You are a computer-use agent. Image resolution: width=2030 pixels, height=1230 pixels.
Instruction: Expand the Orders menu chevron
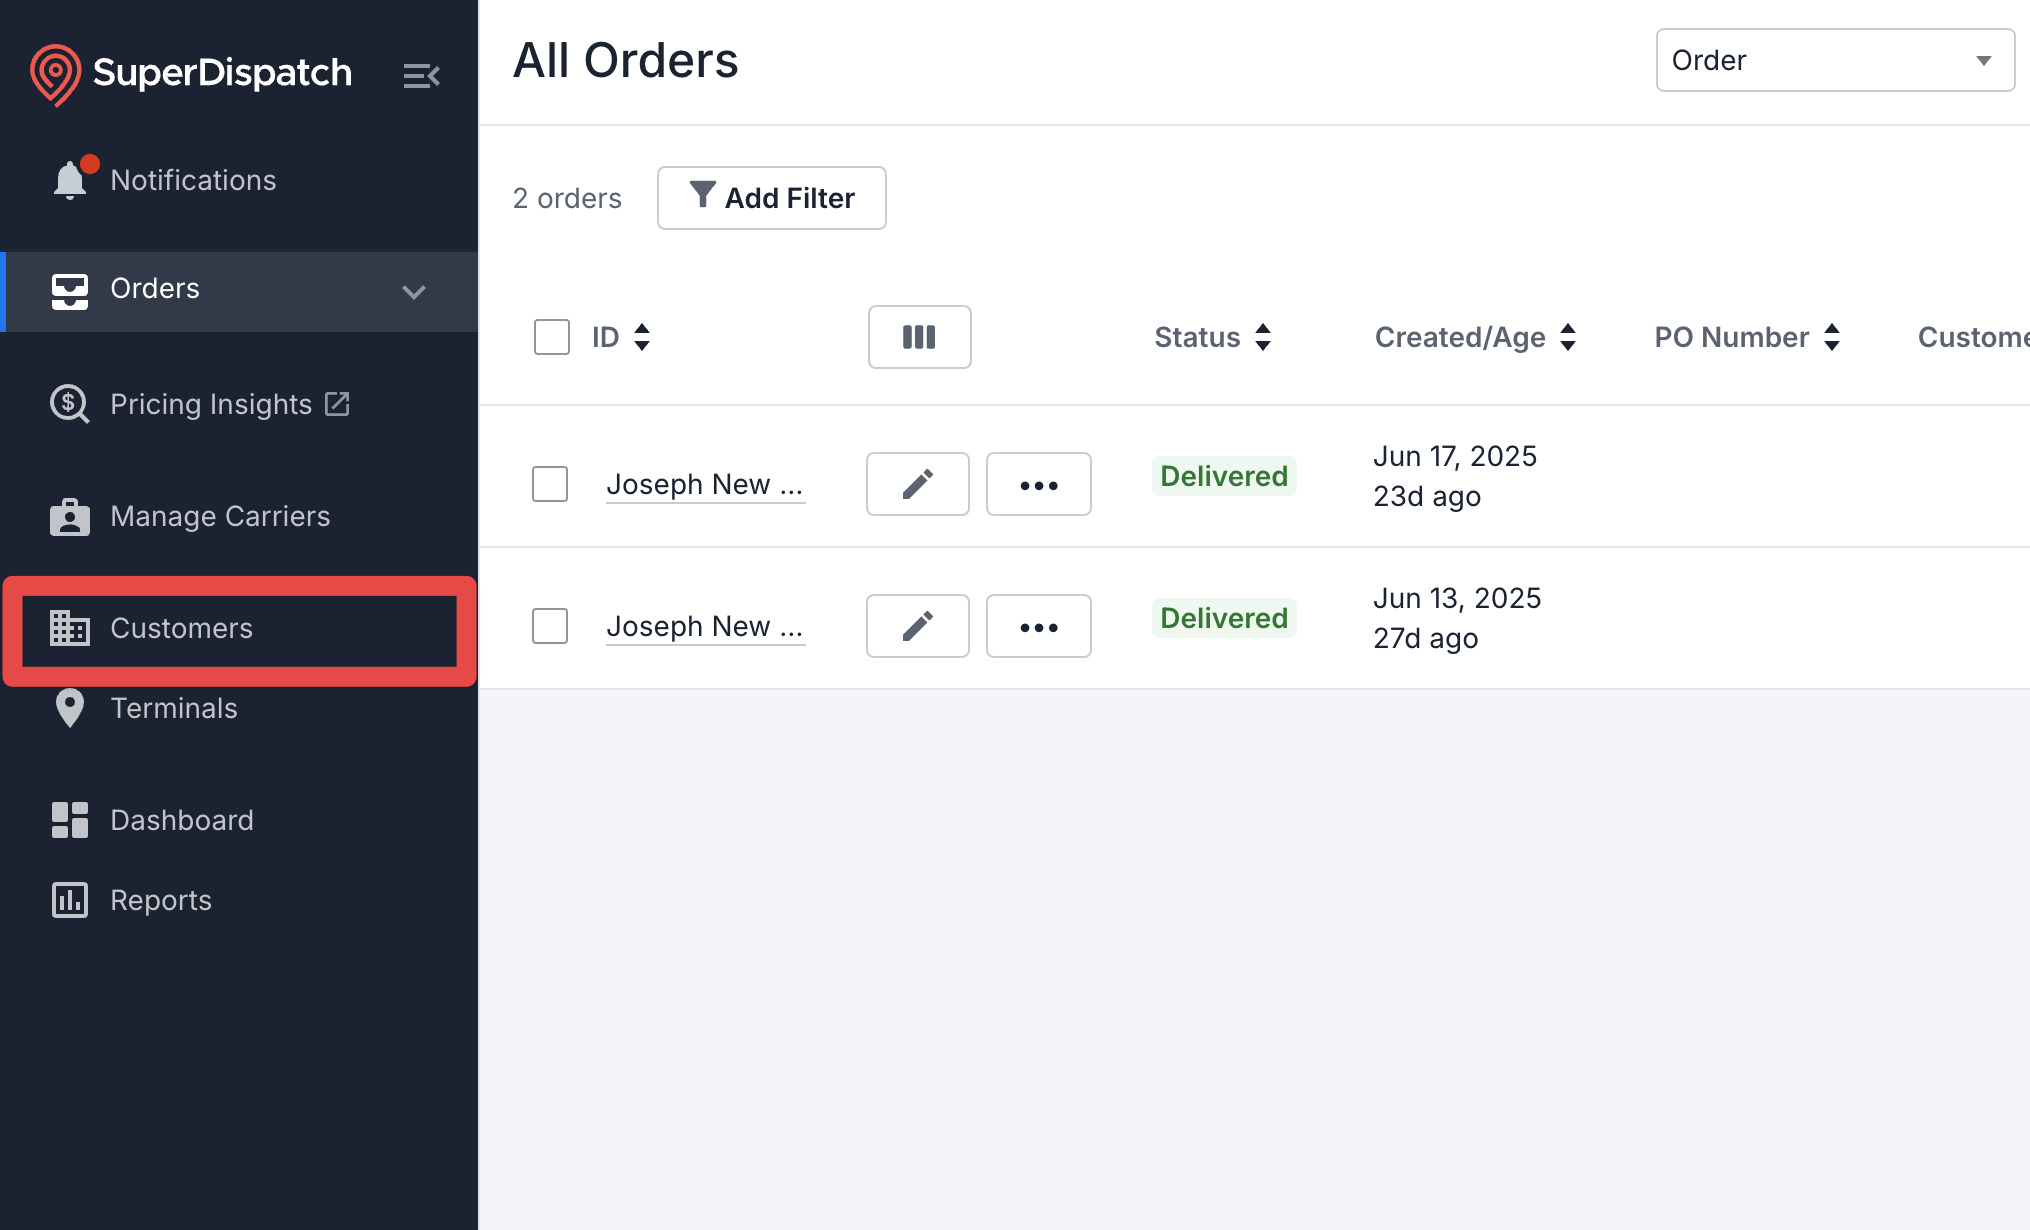(x=414, y=291)
